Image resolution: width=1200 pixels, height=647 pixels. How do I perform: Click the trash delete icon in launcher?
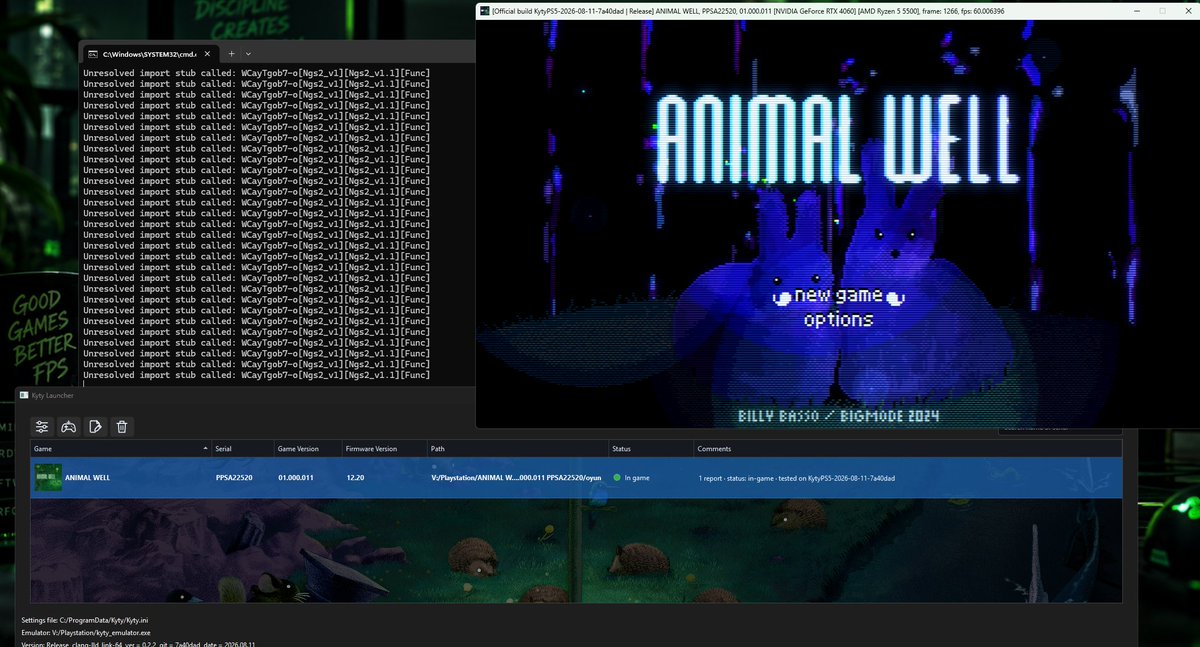click(x=121, y=427)
